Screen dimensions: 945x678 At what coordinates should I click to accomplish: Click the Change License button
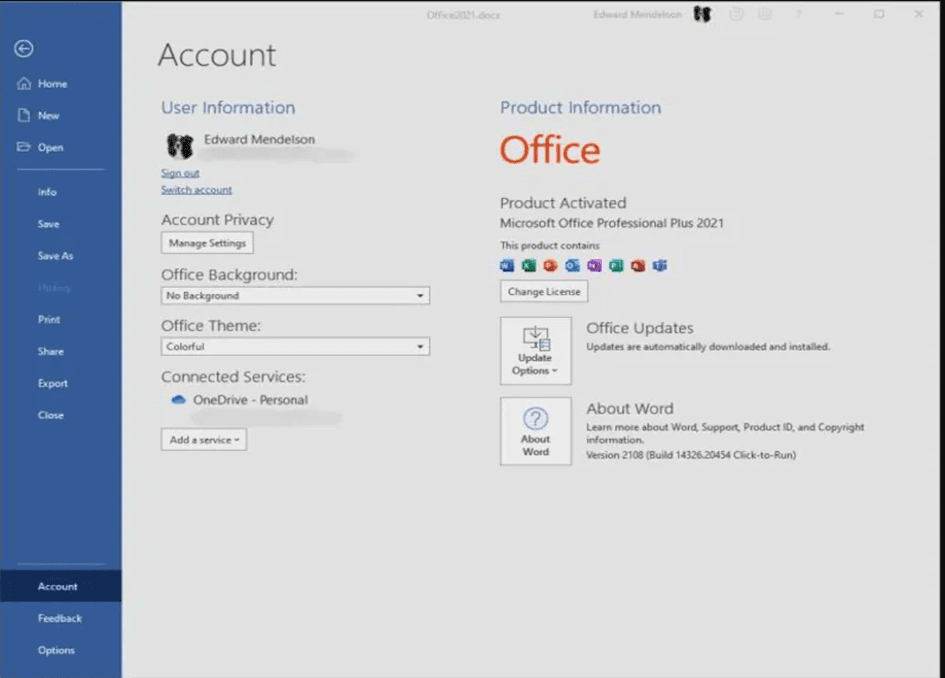coord(544,292)
